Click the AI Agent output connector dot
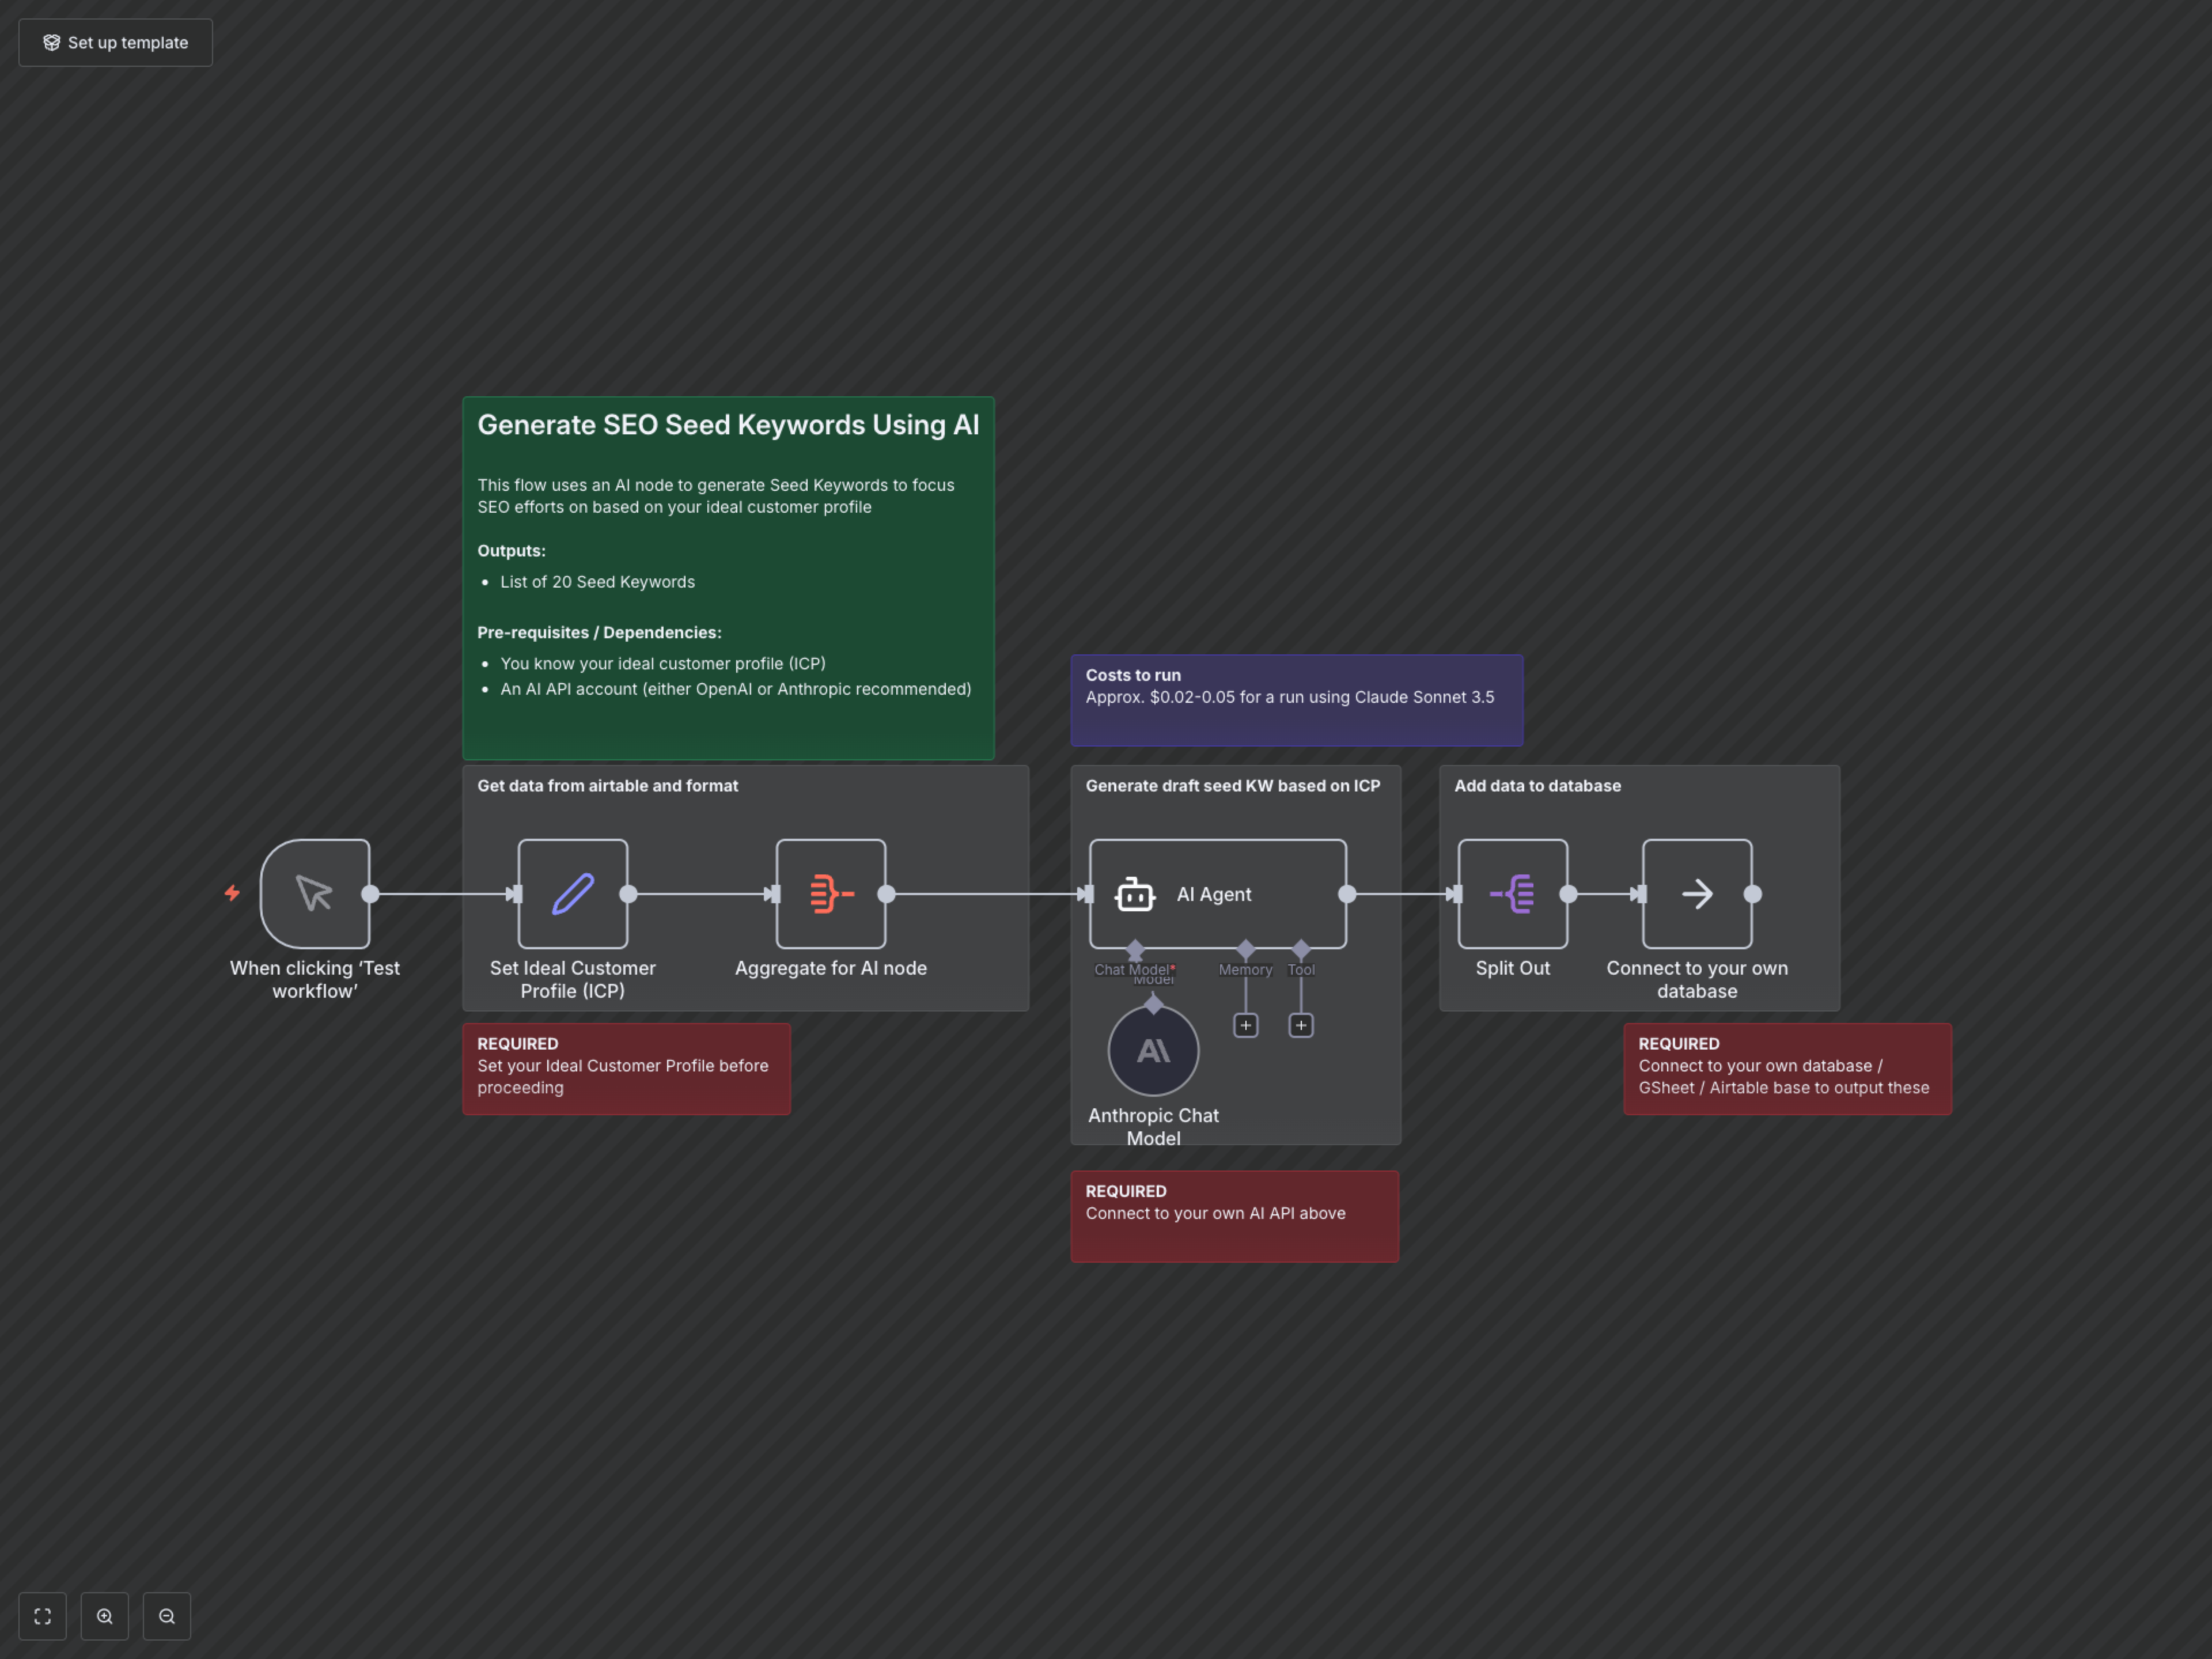 click(1347, 894)
